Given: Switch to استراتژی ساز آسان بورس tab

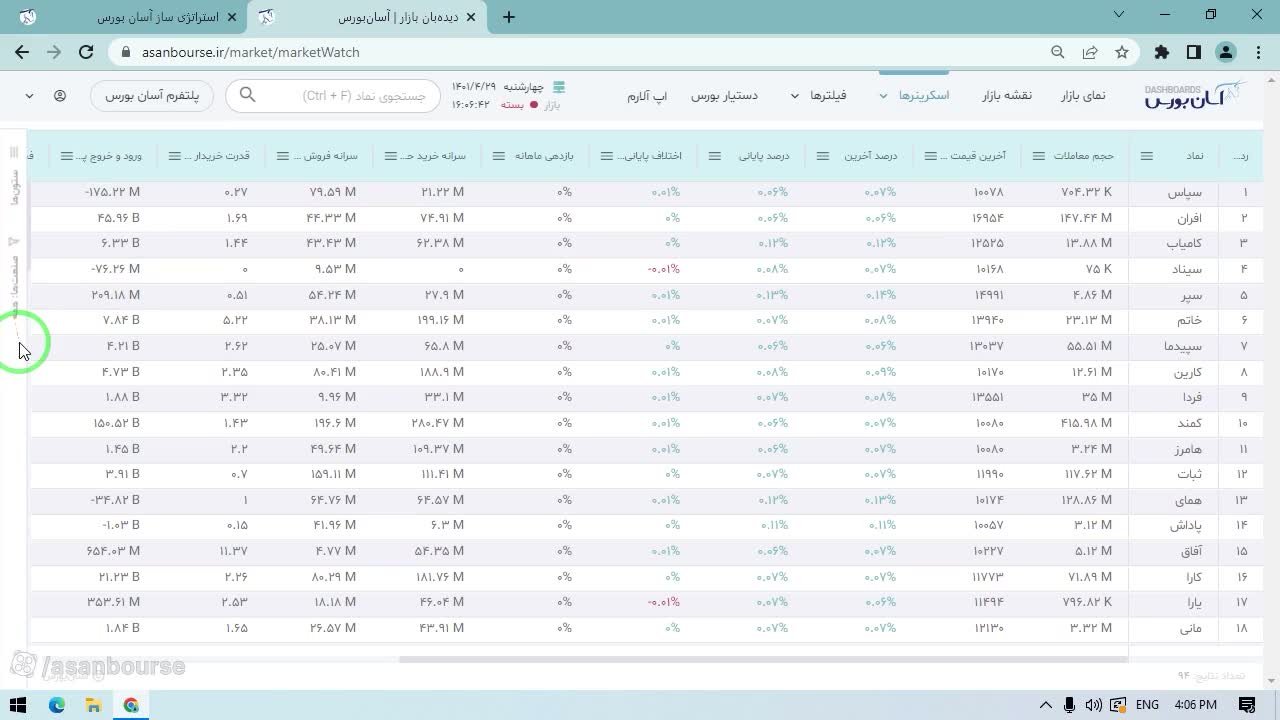Looking at the screenshot, I should pyautogui.click(x=158, y=17).
